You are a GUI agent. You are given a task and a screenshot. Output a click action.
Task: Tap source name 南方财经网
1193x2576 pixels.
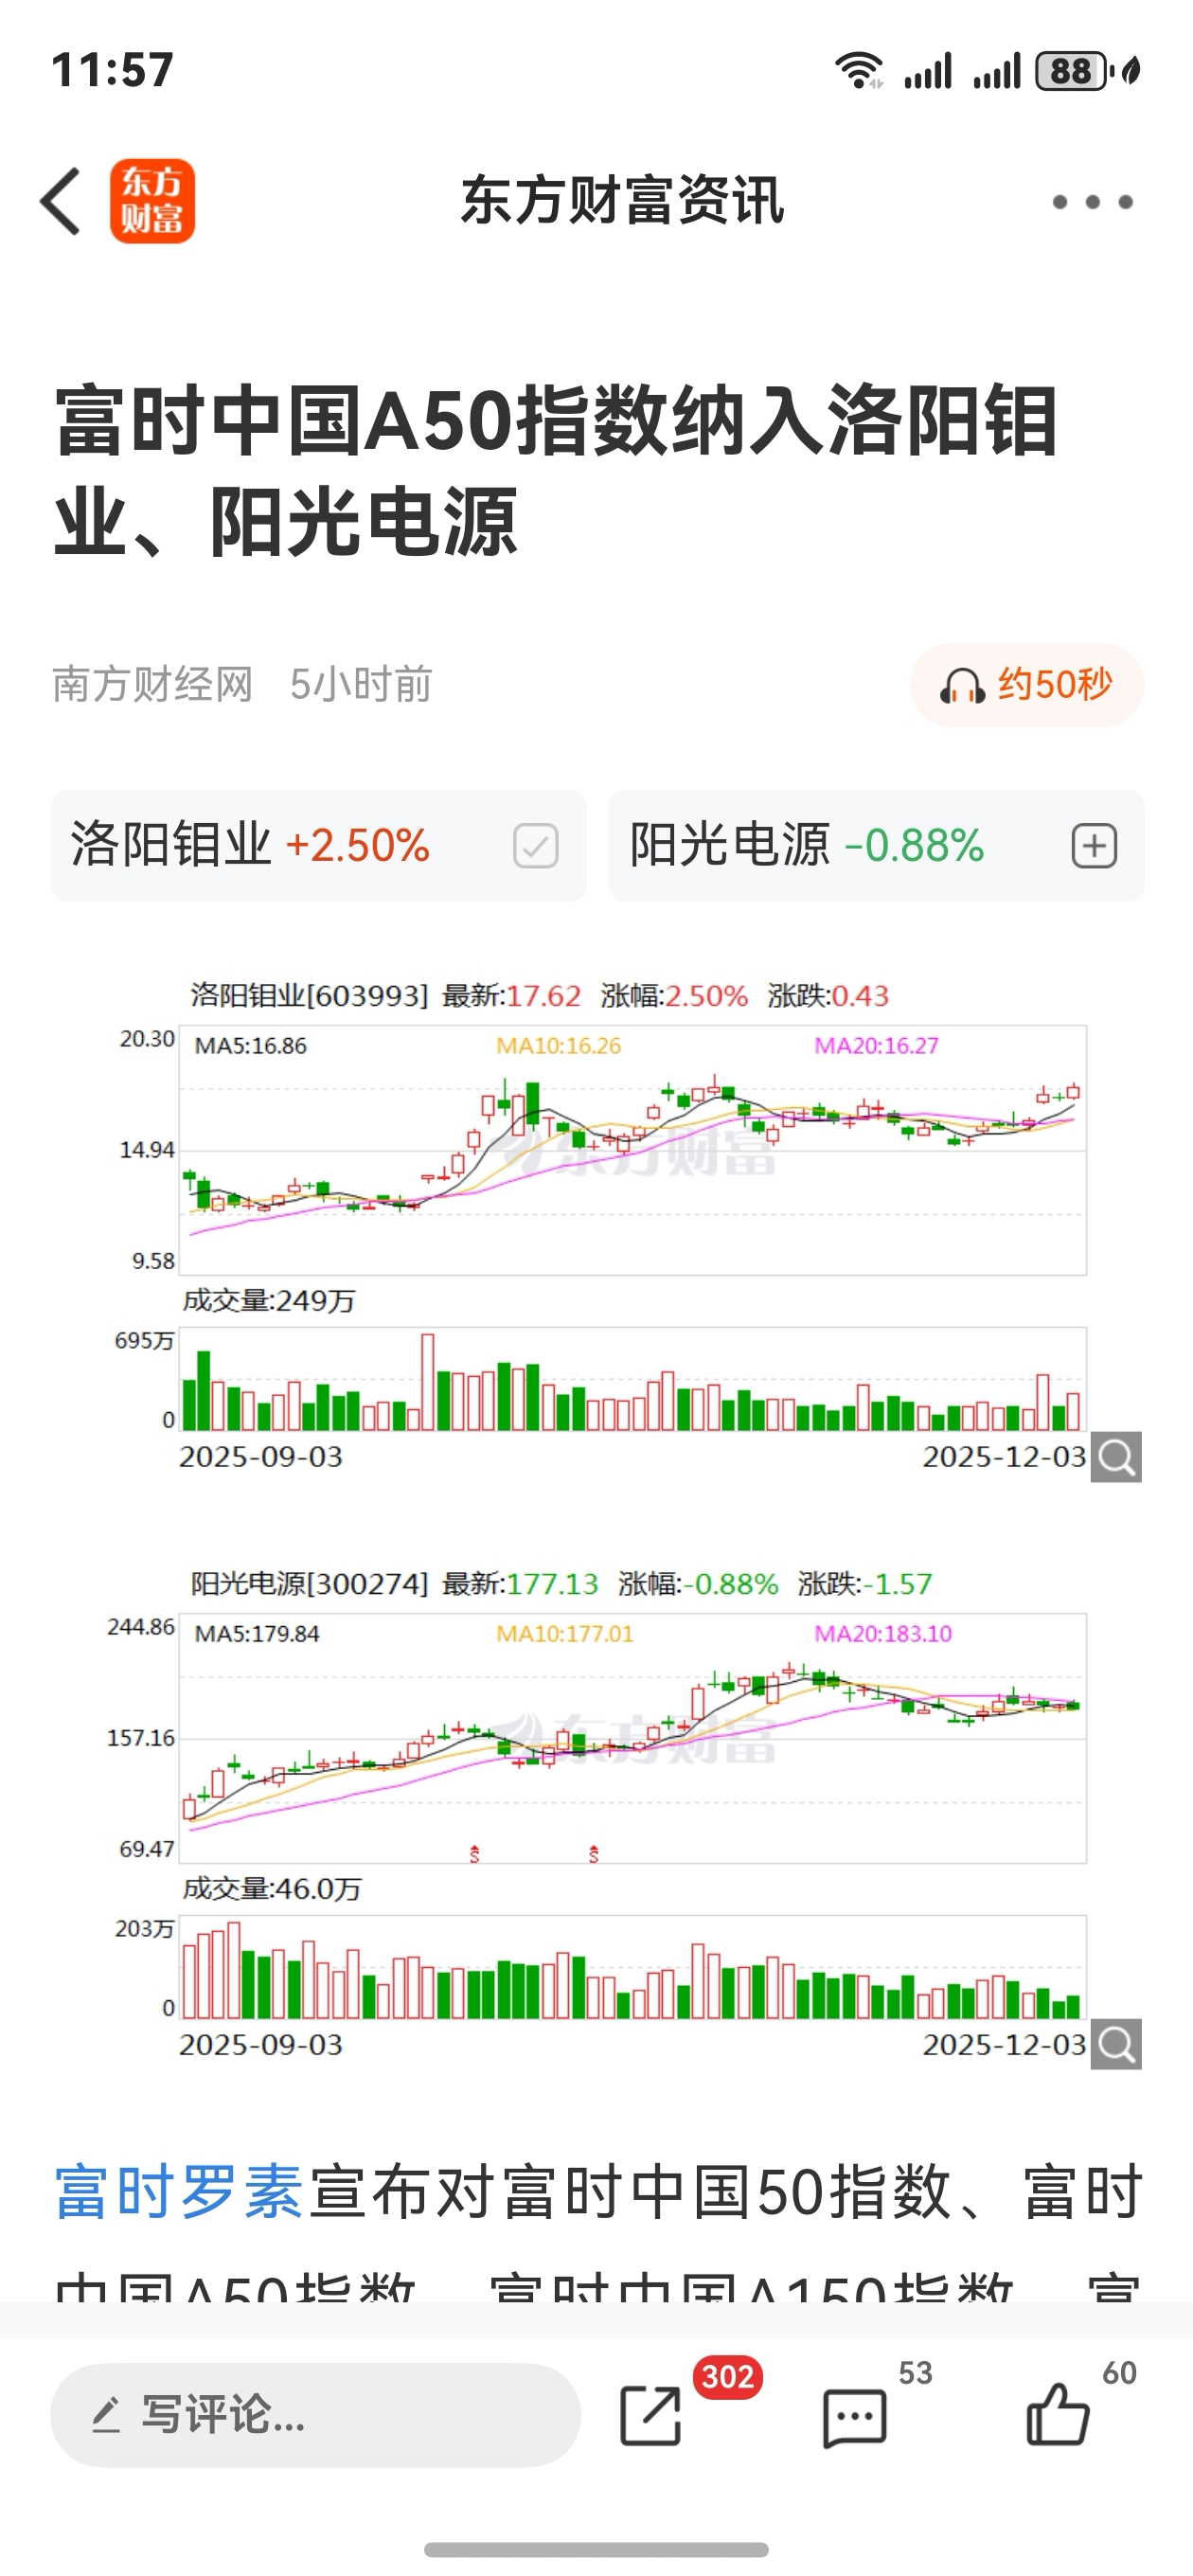click(153, 685)
